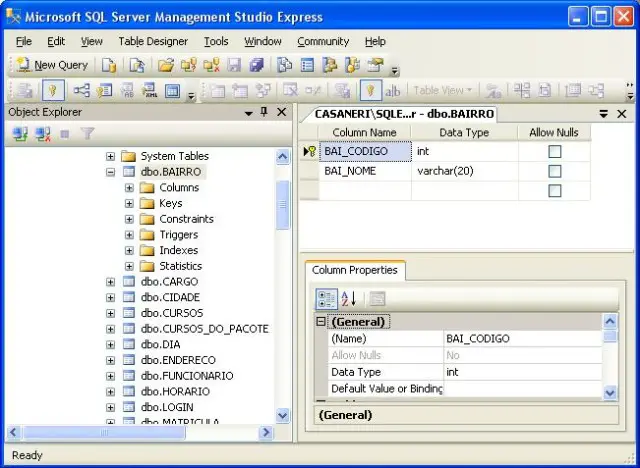Viewport: 640px width, 468px height.
Task: Open the Table Designer menu
Action: click(x=152, y=41)
